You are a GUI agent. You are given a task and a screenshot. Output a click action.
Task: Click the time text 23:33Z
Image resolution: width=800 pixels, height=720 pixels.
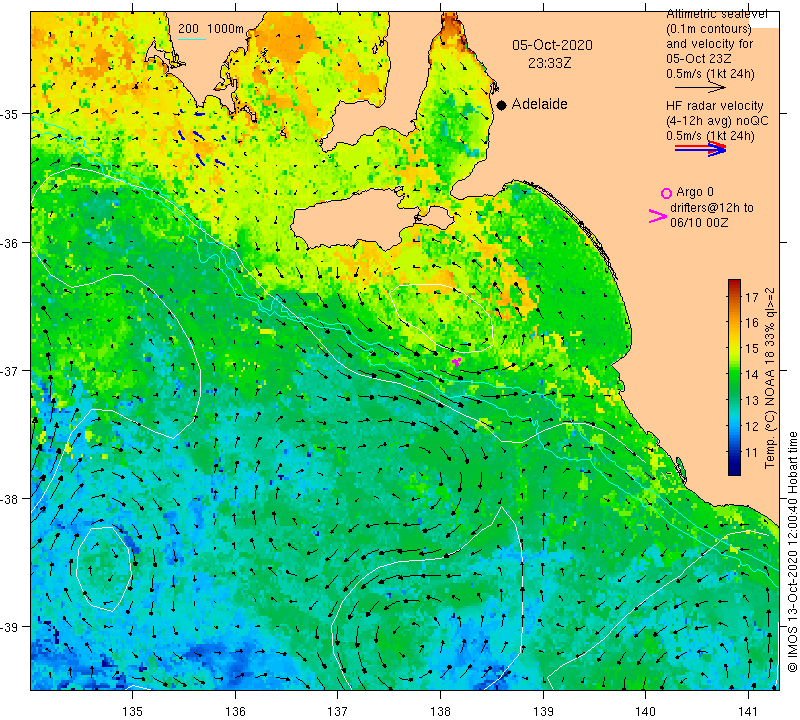549,63
